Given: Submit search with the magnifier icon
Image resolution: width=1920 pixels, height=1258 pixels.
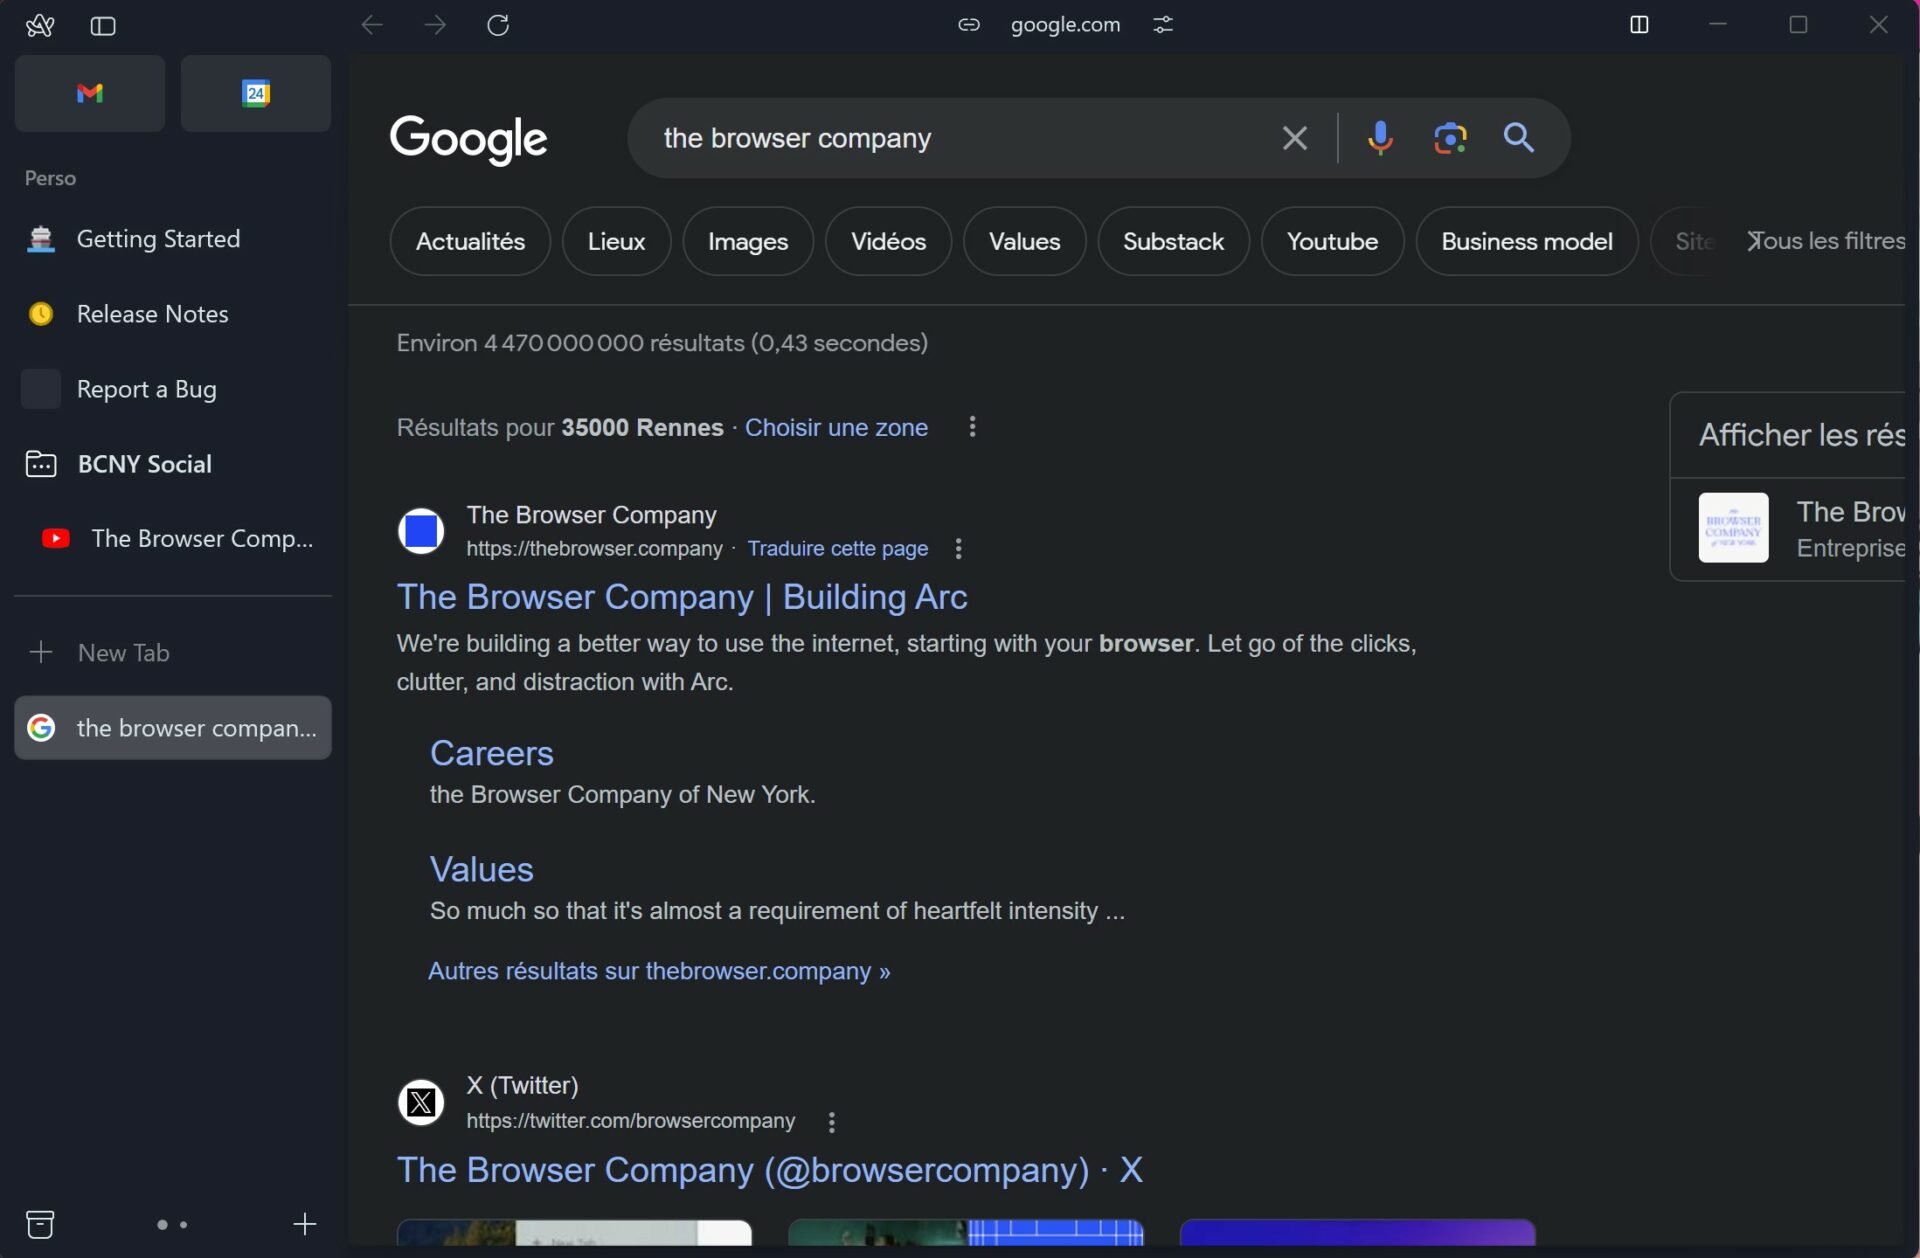Looking at the screenshot, I should [x=1519, y=138].
